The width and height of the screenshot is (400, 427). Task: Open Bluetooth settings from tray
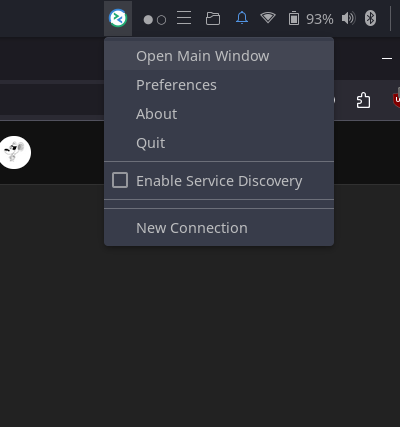pyautogui.click(x=370, y=18)
